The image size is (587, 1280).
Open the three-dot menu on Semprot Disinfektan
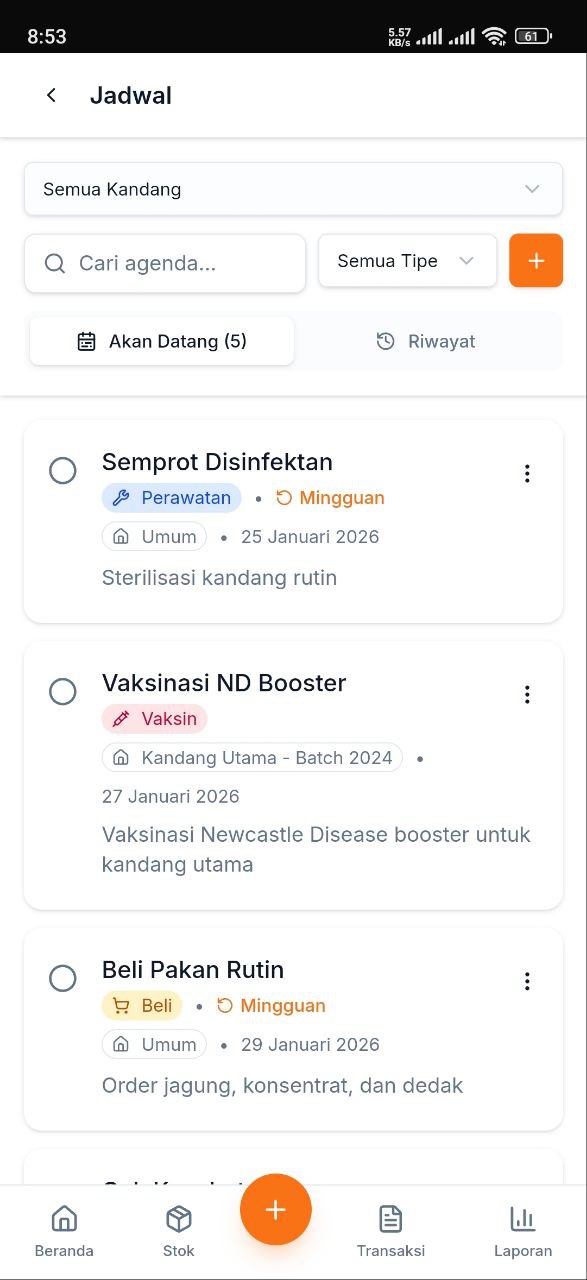[x=527, y=473]
